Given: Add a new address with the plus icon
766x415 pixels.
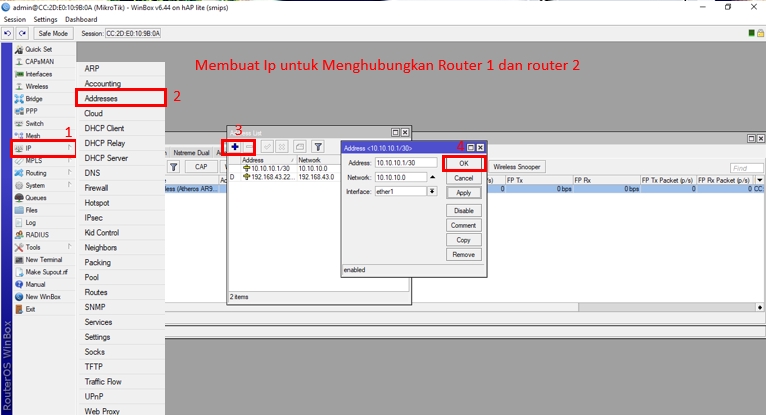Looking at the screenshot, I should pos(235,146).
